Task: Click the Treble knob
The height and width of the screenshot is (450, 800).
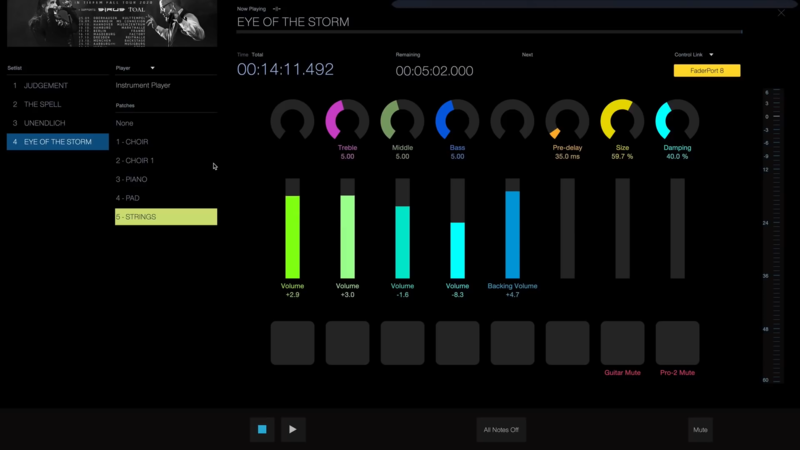Action: (347, 120)
